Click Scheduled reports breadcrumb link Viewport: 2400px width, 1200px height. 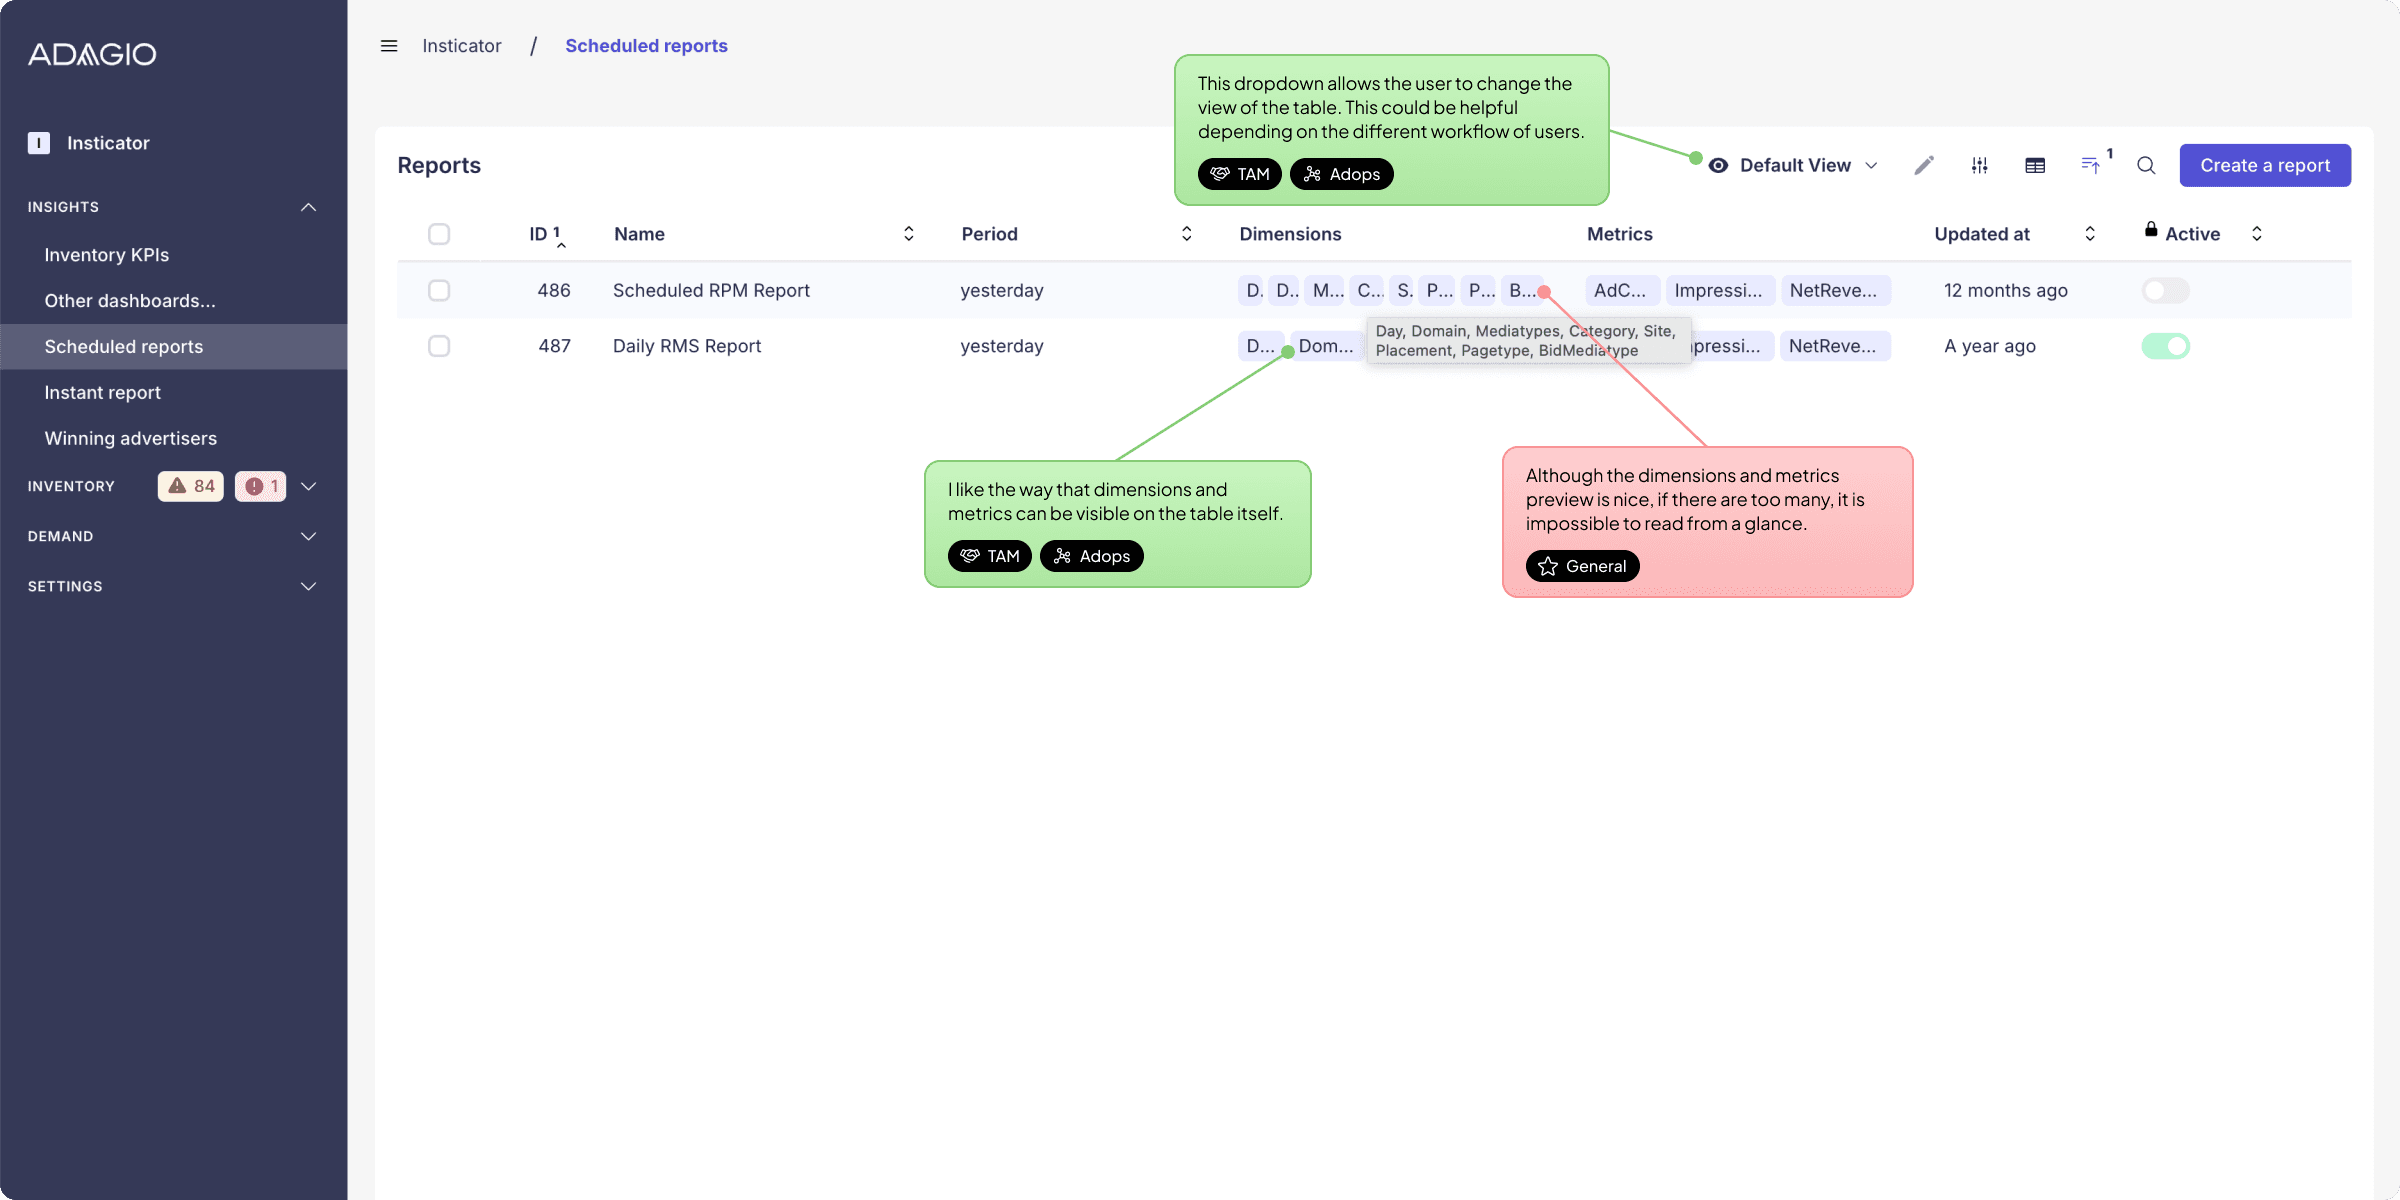[x=646, y=46]
